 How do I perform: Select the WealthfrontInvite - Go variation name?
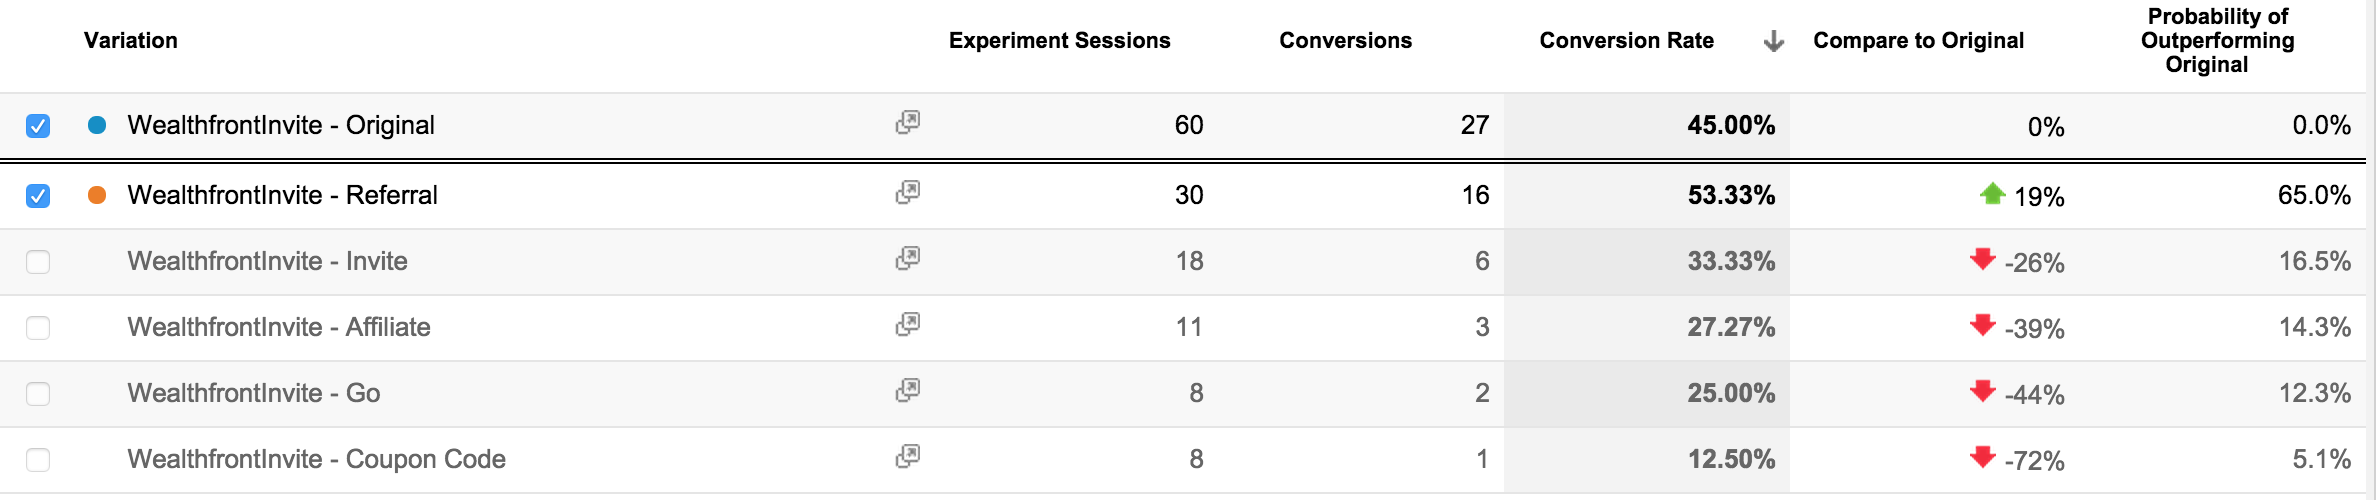254,393
